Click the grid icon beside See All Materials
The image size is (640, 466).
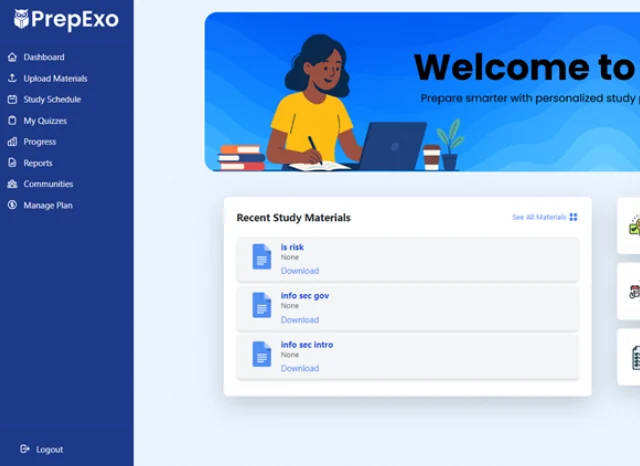[x=573, y=217]
